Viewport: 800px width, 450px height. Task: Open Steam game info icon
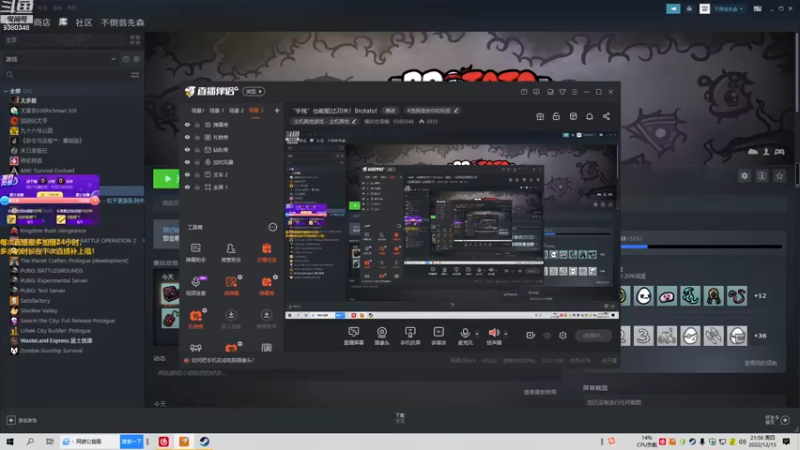pyautogui.click(x=762, y=176)
